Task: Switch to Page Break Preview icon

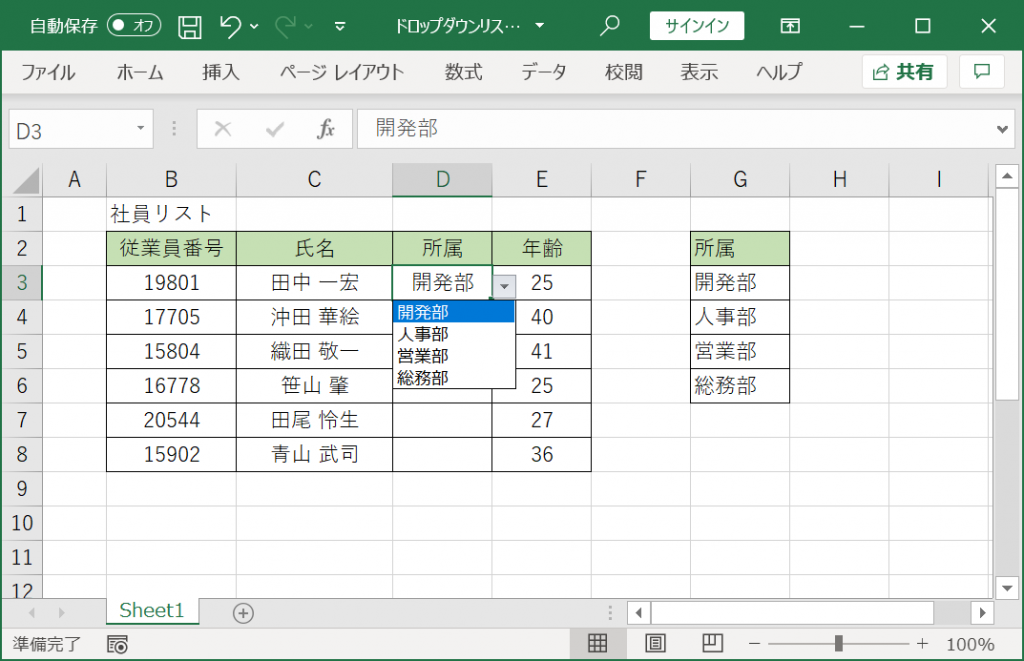Action: tap(712, 643)
